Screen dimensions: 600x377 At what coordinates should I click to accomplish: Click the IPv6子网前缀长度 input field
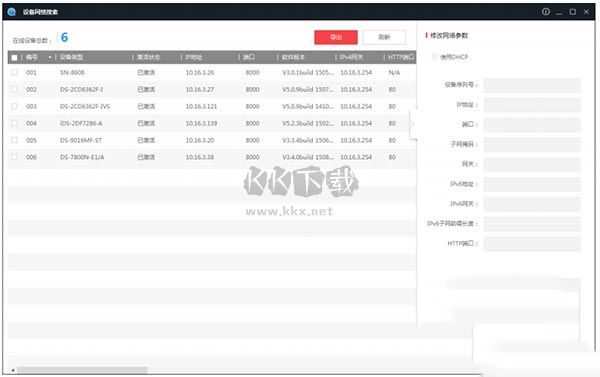pos(532,224)
